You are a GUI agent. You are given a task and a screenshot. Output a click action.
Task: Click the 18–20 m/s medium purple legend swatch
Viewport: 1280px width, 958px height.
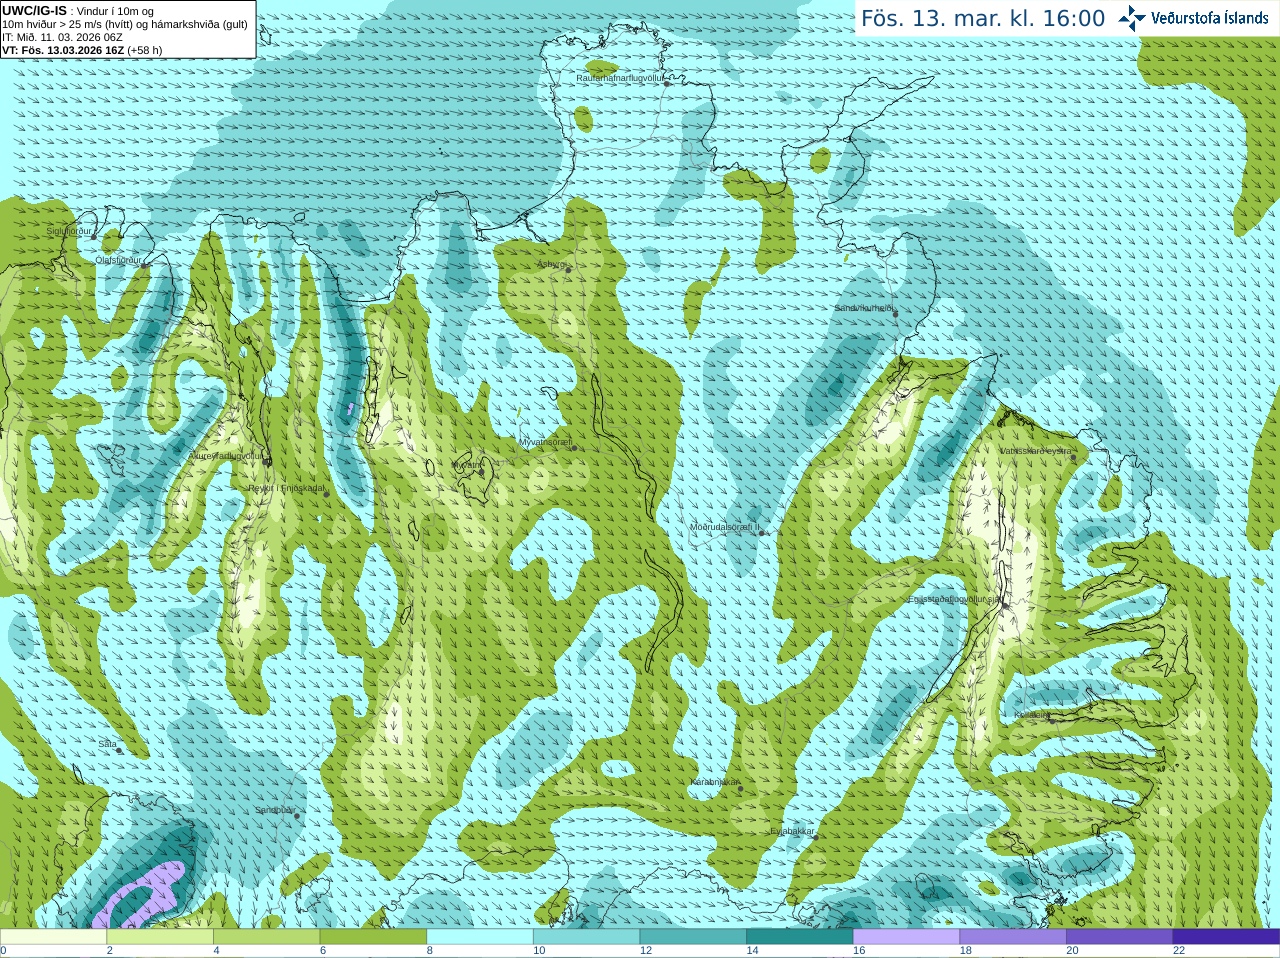1013,937
